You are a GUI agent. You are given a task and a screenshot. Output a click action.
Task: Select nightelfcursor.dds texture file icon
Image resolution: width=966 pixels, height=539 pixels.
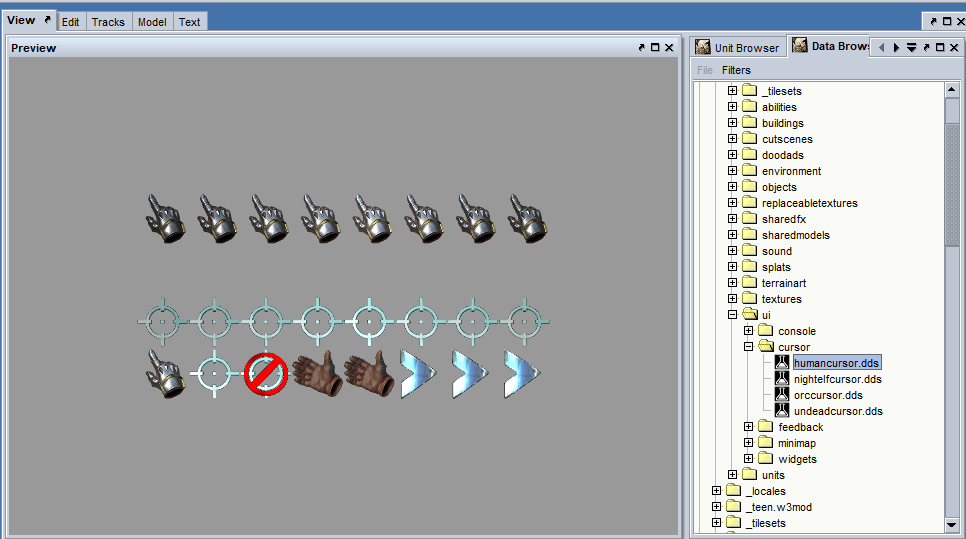point(782,379)
